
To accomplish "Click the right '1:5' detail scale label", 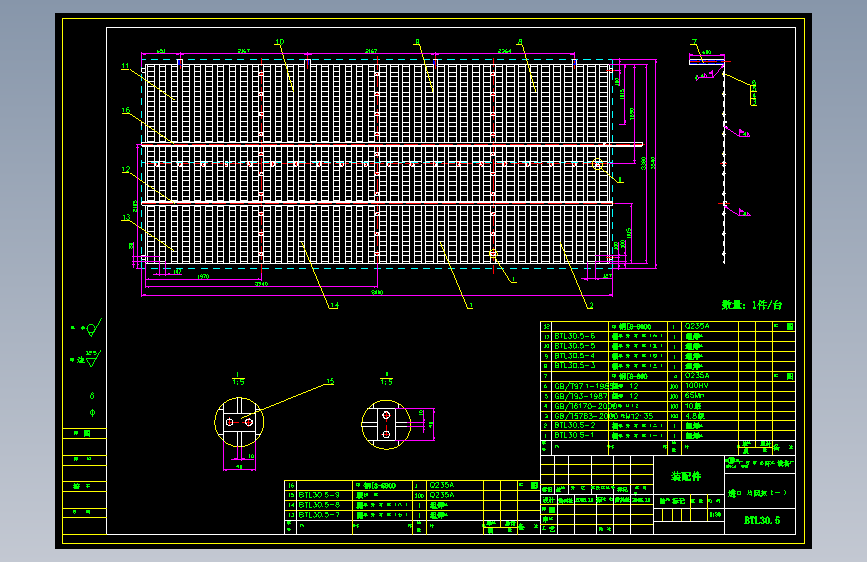I will pos(387,382).
